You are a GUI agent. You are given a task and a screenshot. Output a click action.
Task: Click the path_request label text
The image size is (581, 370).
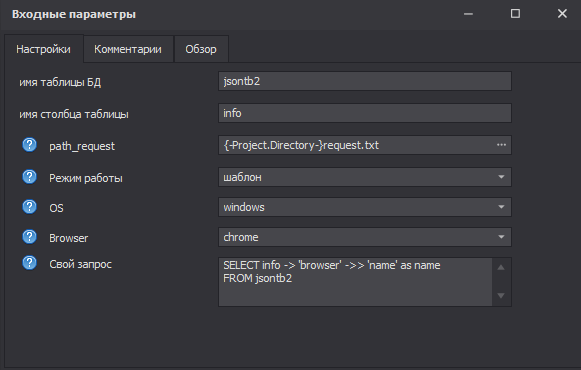pyautogui.click(x=82, y=146)
